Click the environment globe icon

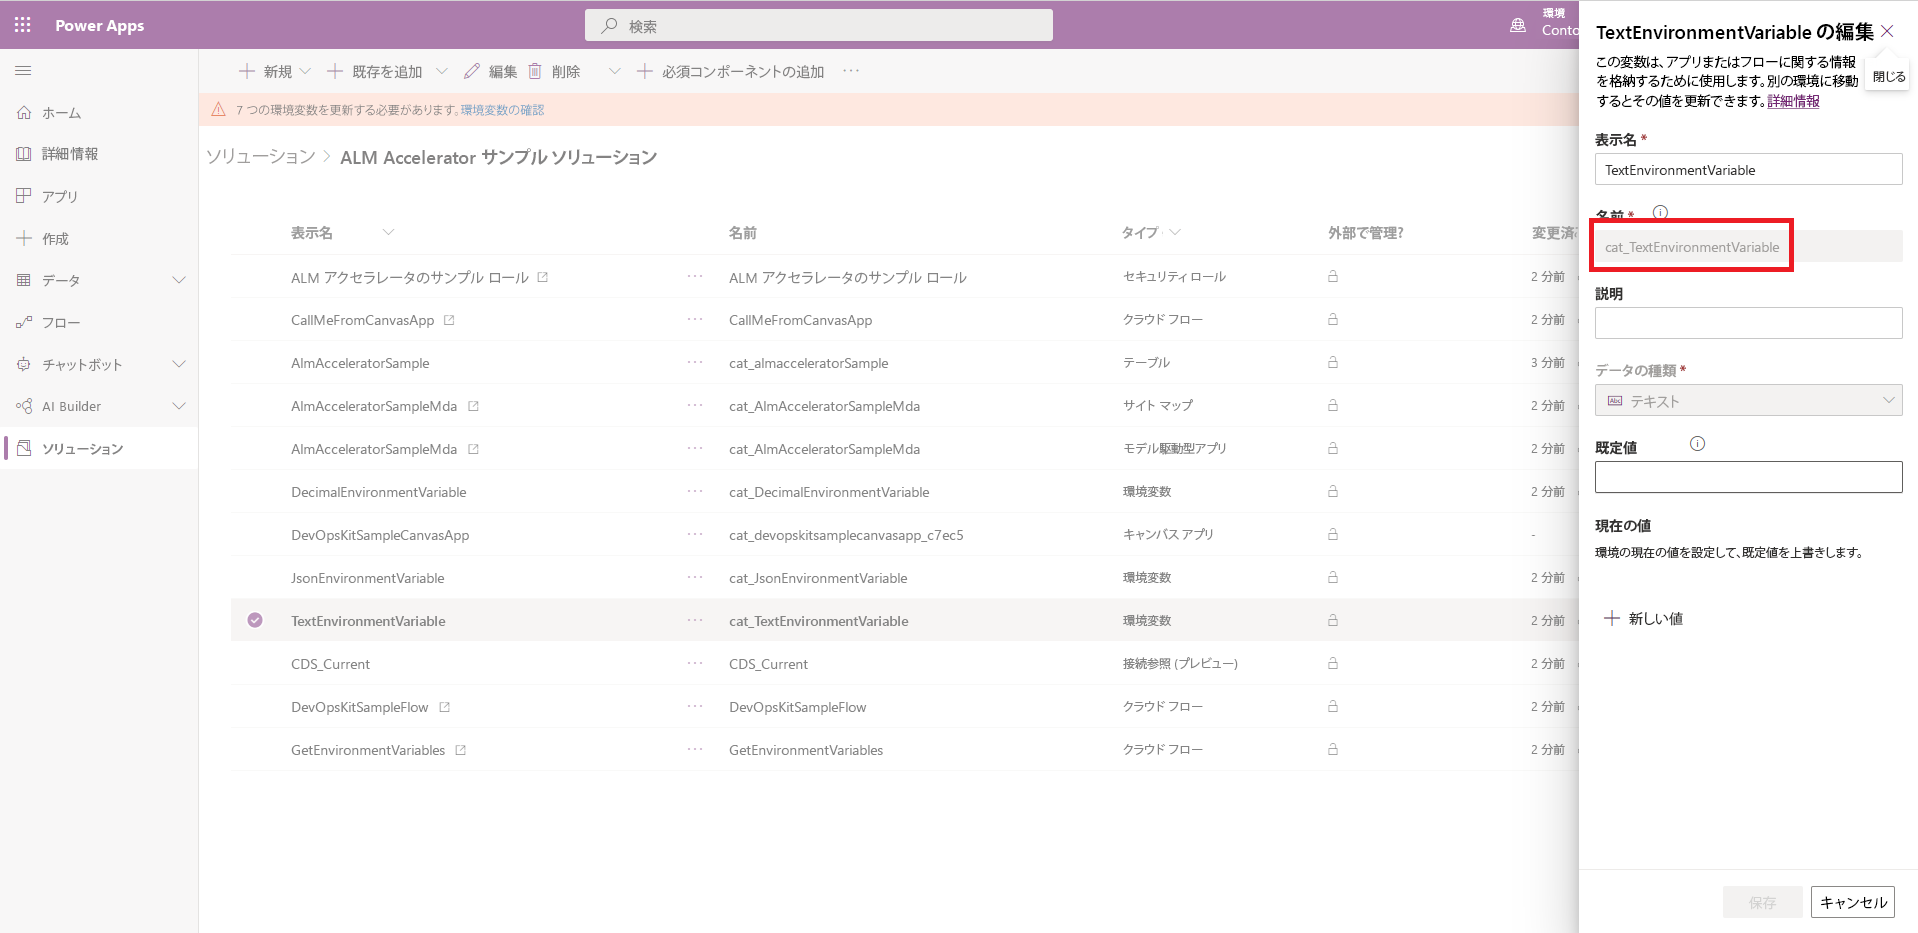pos(1518,26)
